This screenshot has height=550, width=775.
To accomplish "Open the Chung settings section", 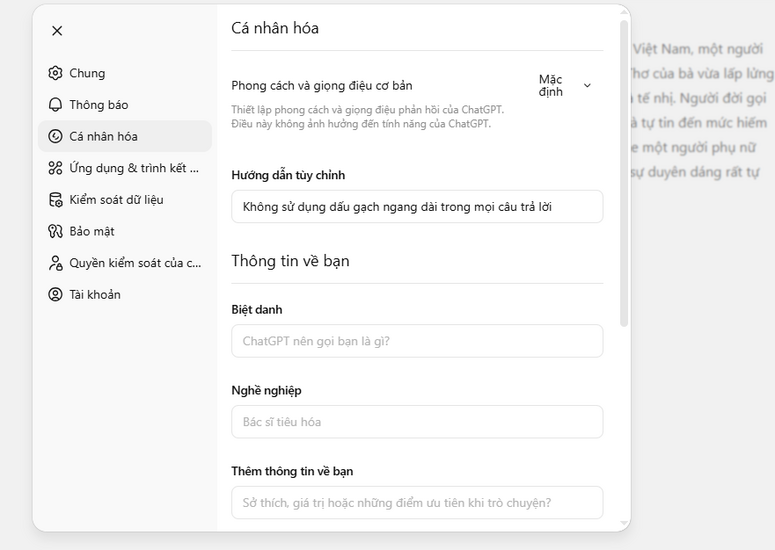I will pos(87,73).
